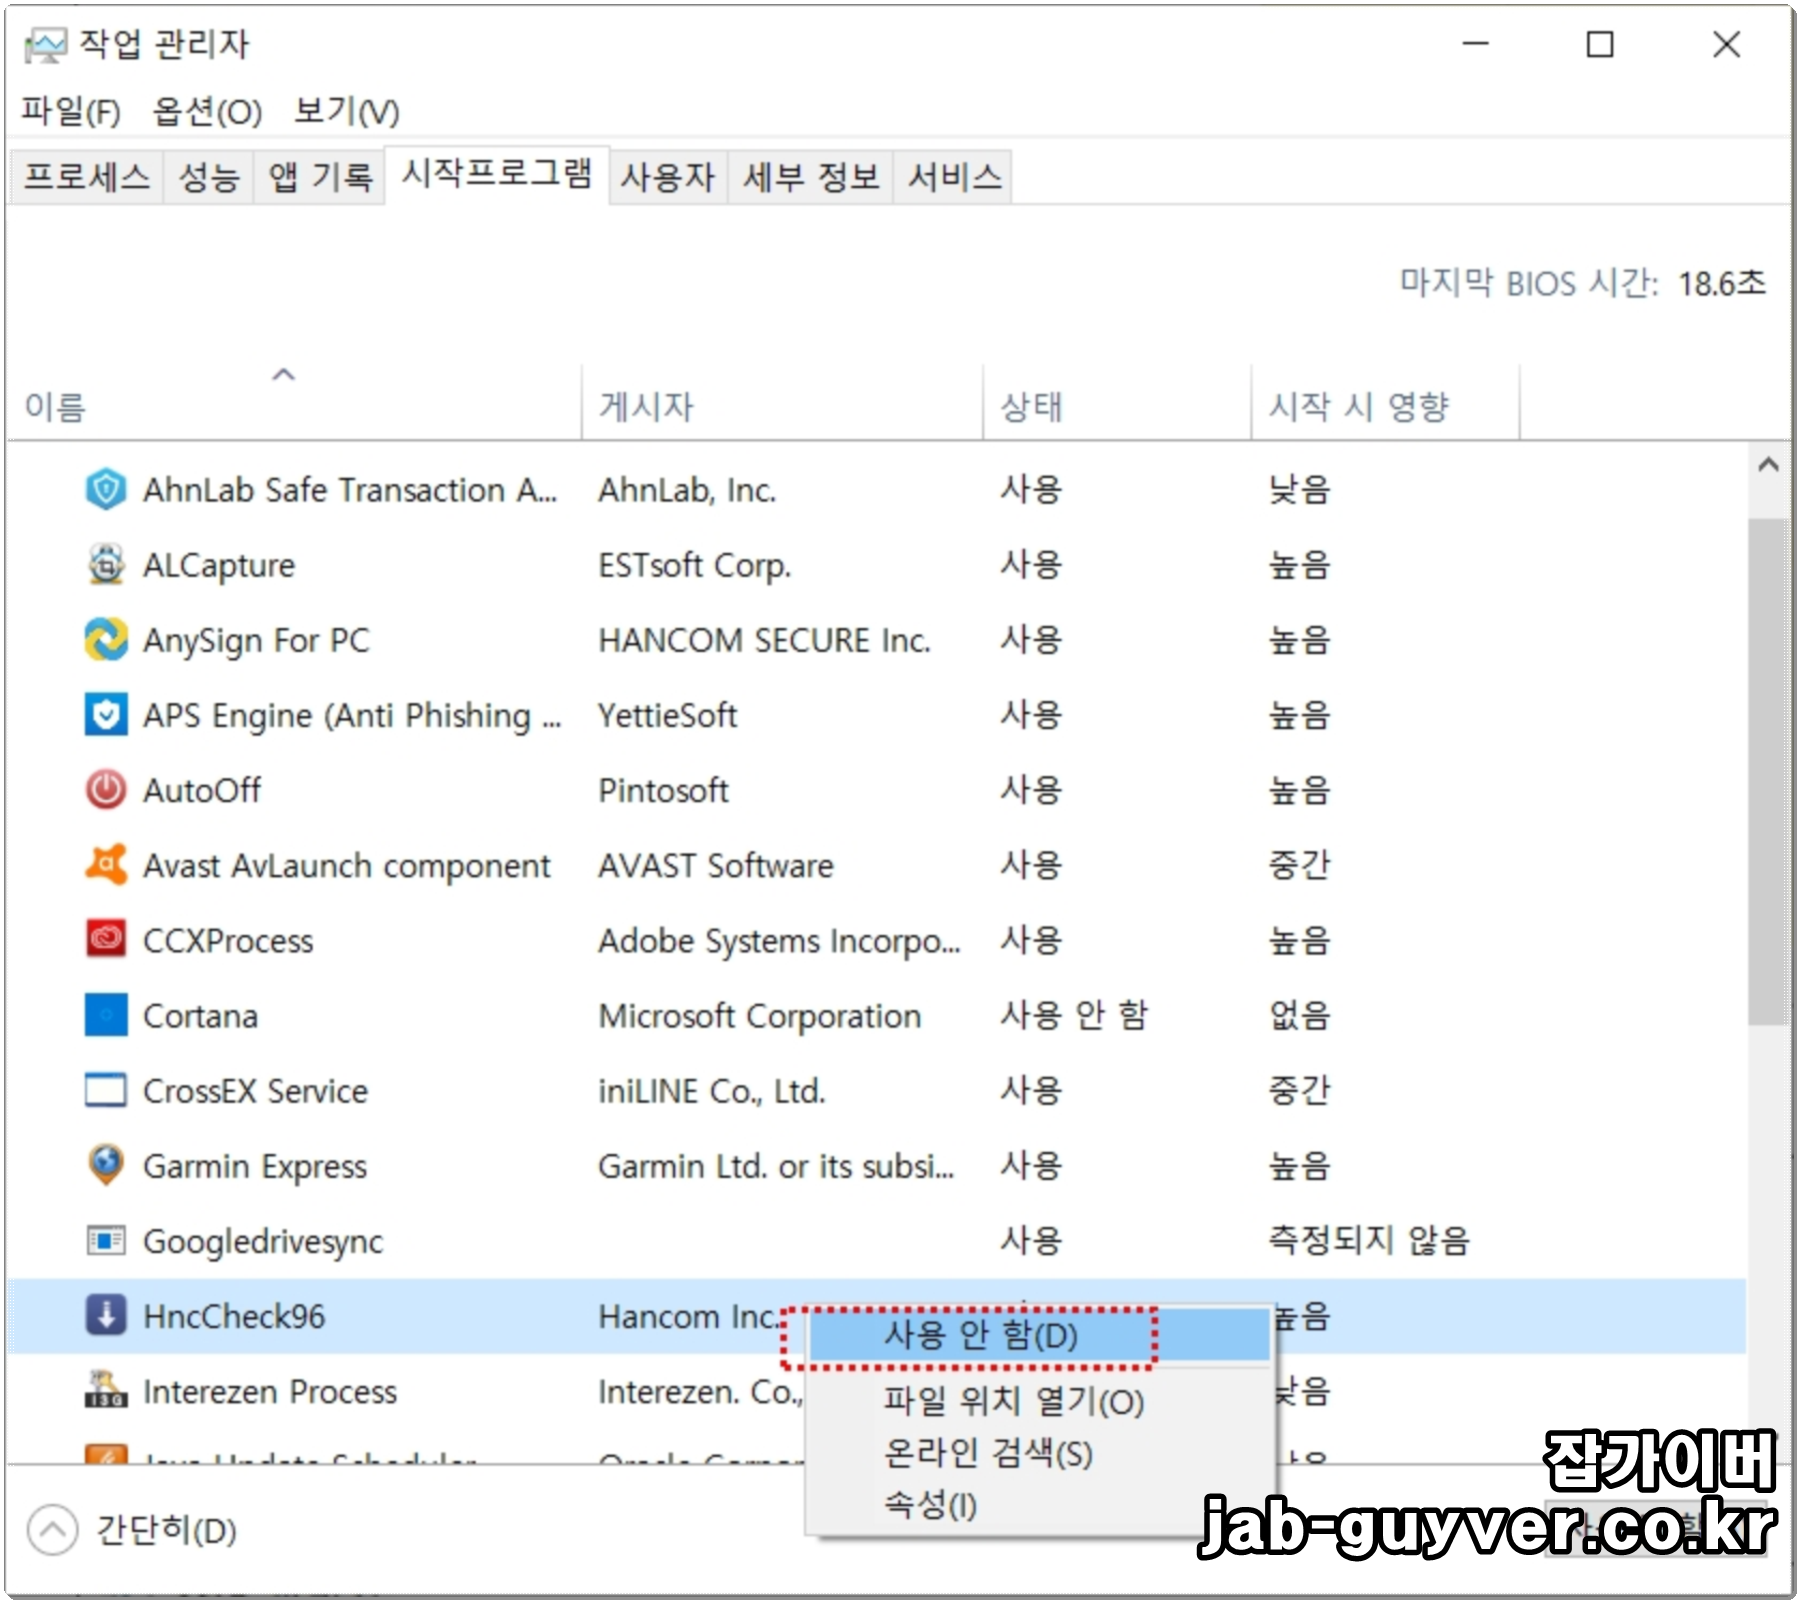Select the AutoOff entry name
This screenshot has height=1603, width=1800.
coord(202,790)
